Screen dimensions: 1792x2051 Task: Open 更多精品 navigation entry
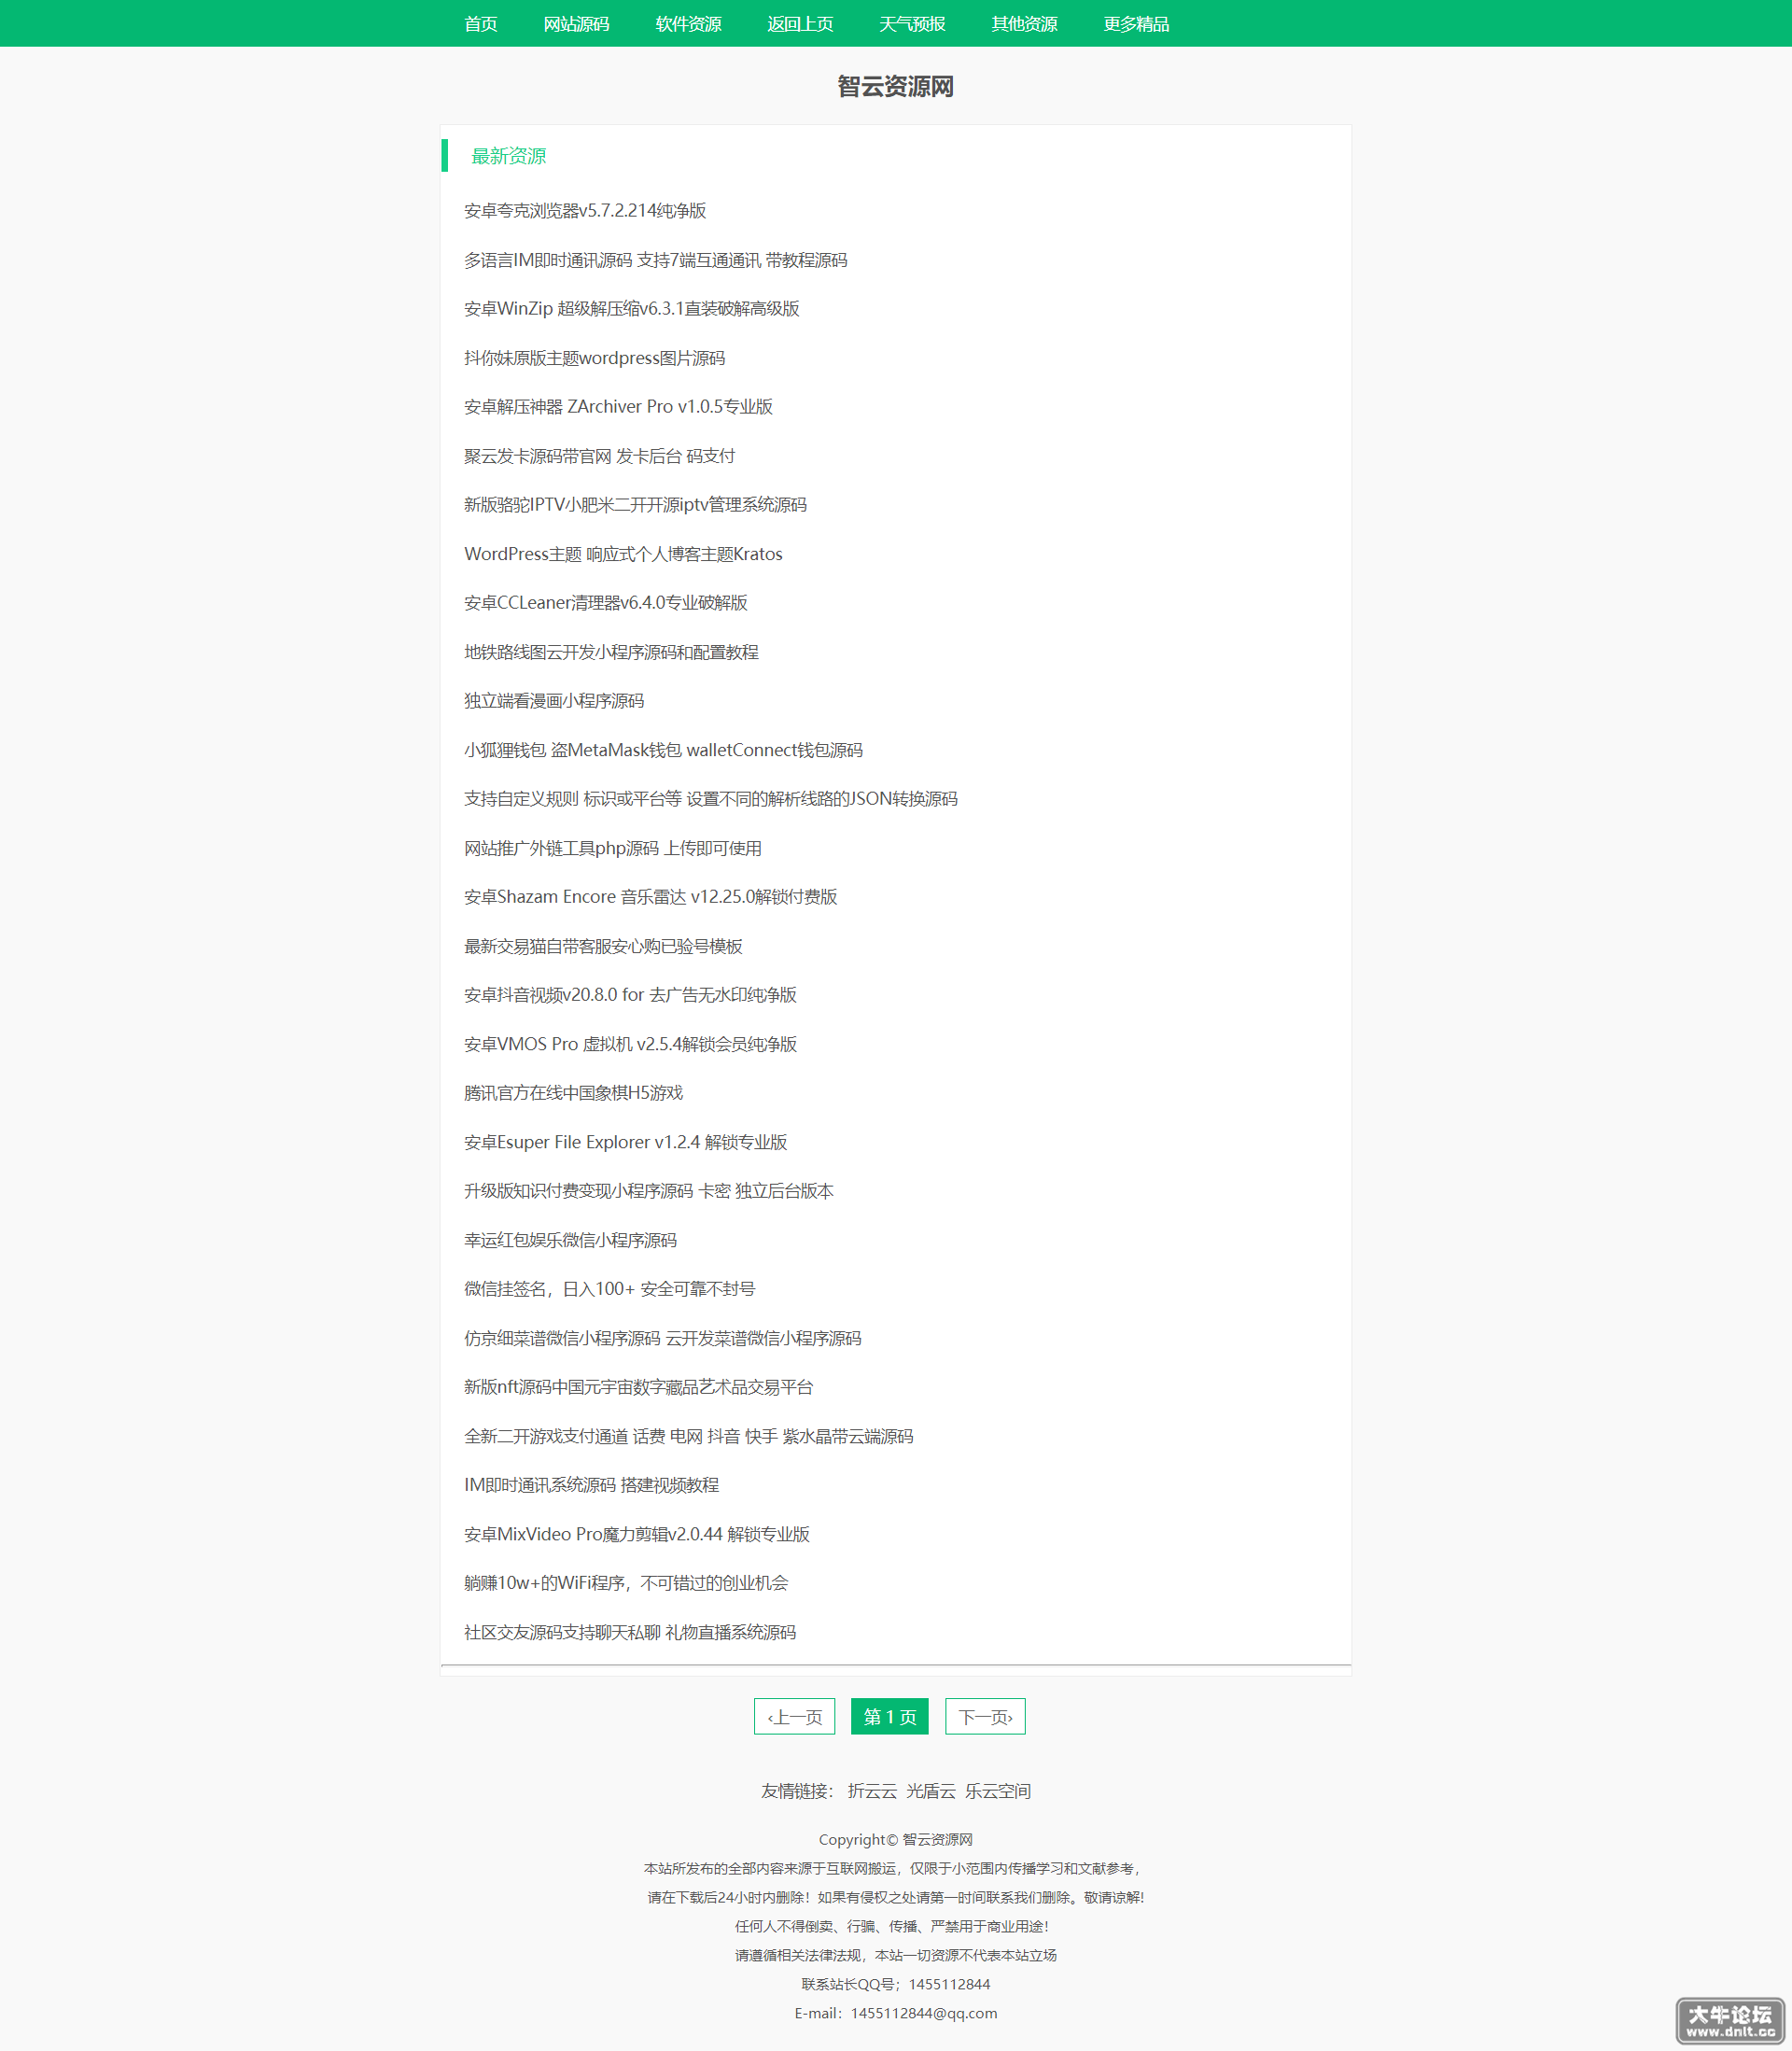[1136, 24]
